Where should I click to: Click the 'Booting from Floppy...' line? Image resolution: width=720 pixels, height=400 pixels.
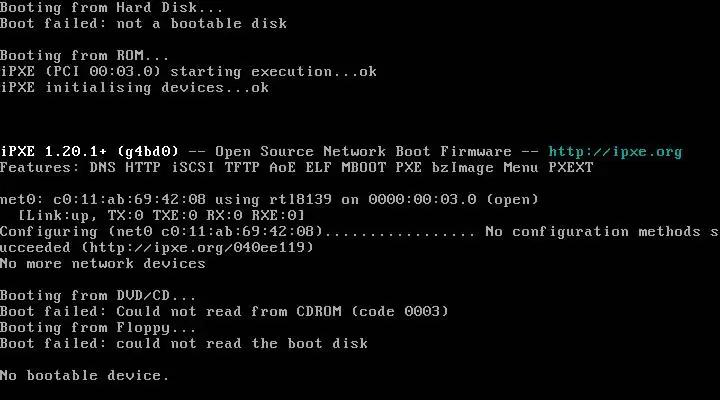click(x=98, y=328)
